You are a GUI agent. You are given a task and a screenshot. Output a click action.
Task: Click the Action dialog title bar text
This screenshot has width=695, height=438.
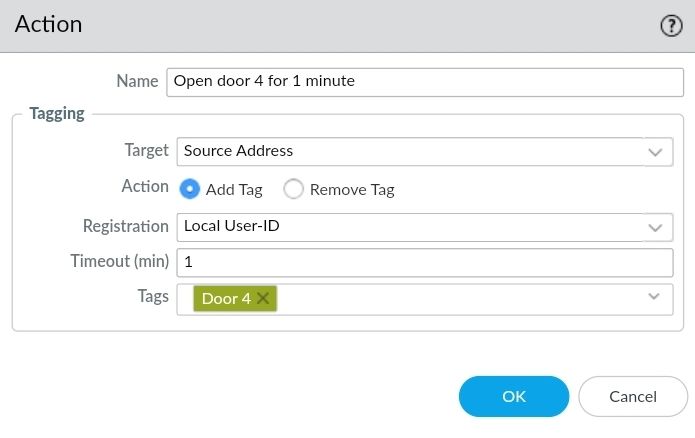click(49, 24)
